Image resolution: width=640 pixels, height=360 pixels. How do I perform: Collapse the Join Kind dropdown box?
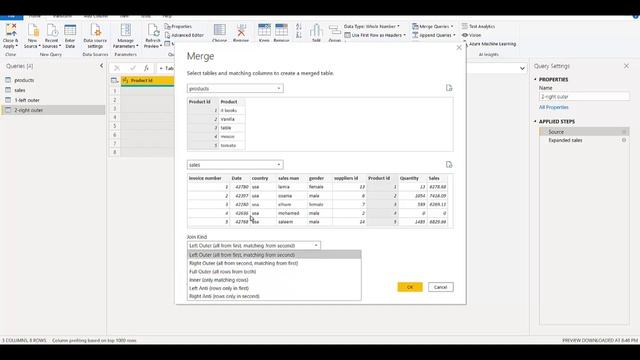tap(254, 246)
